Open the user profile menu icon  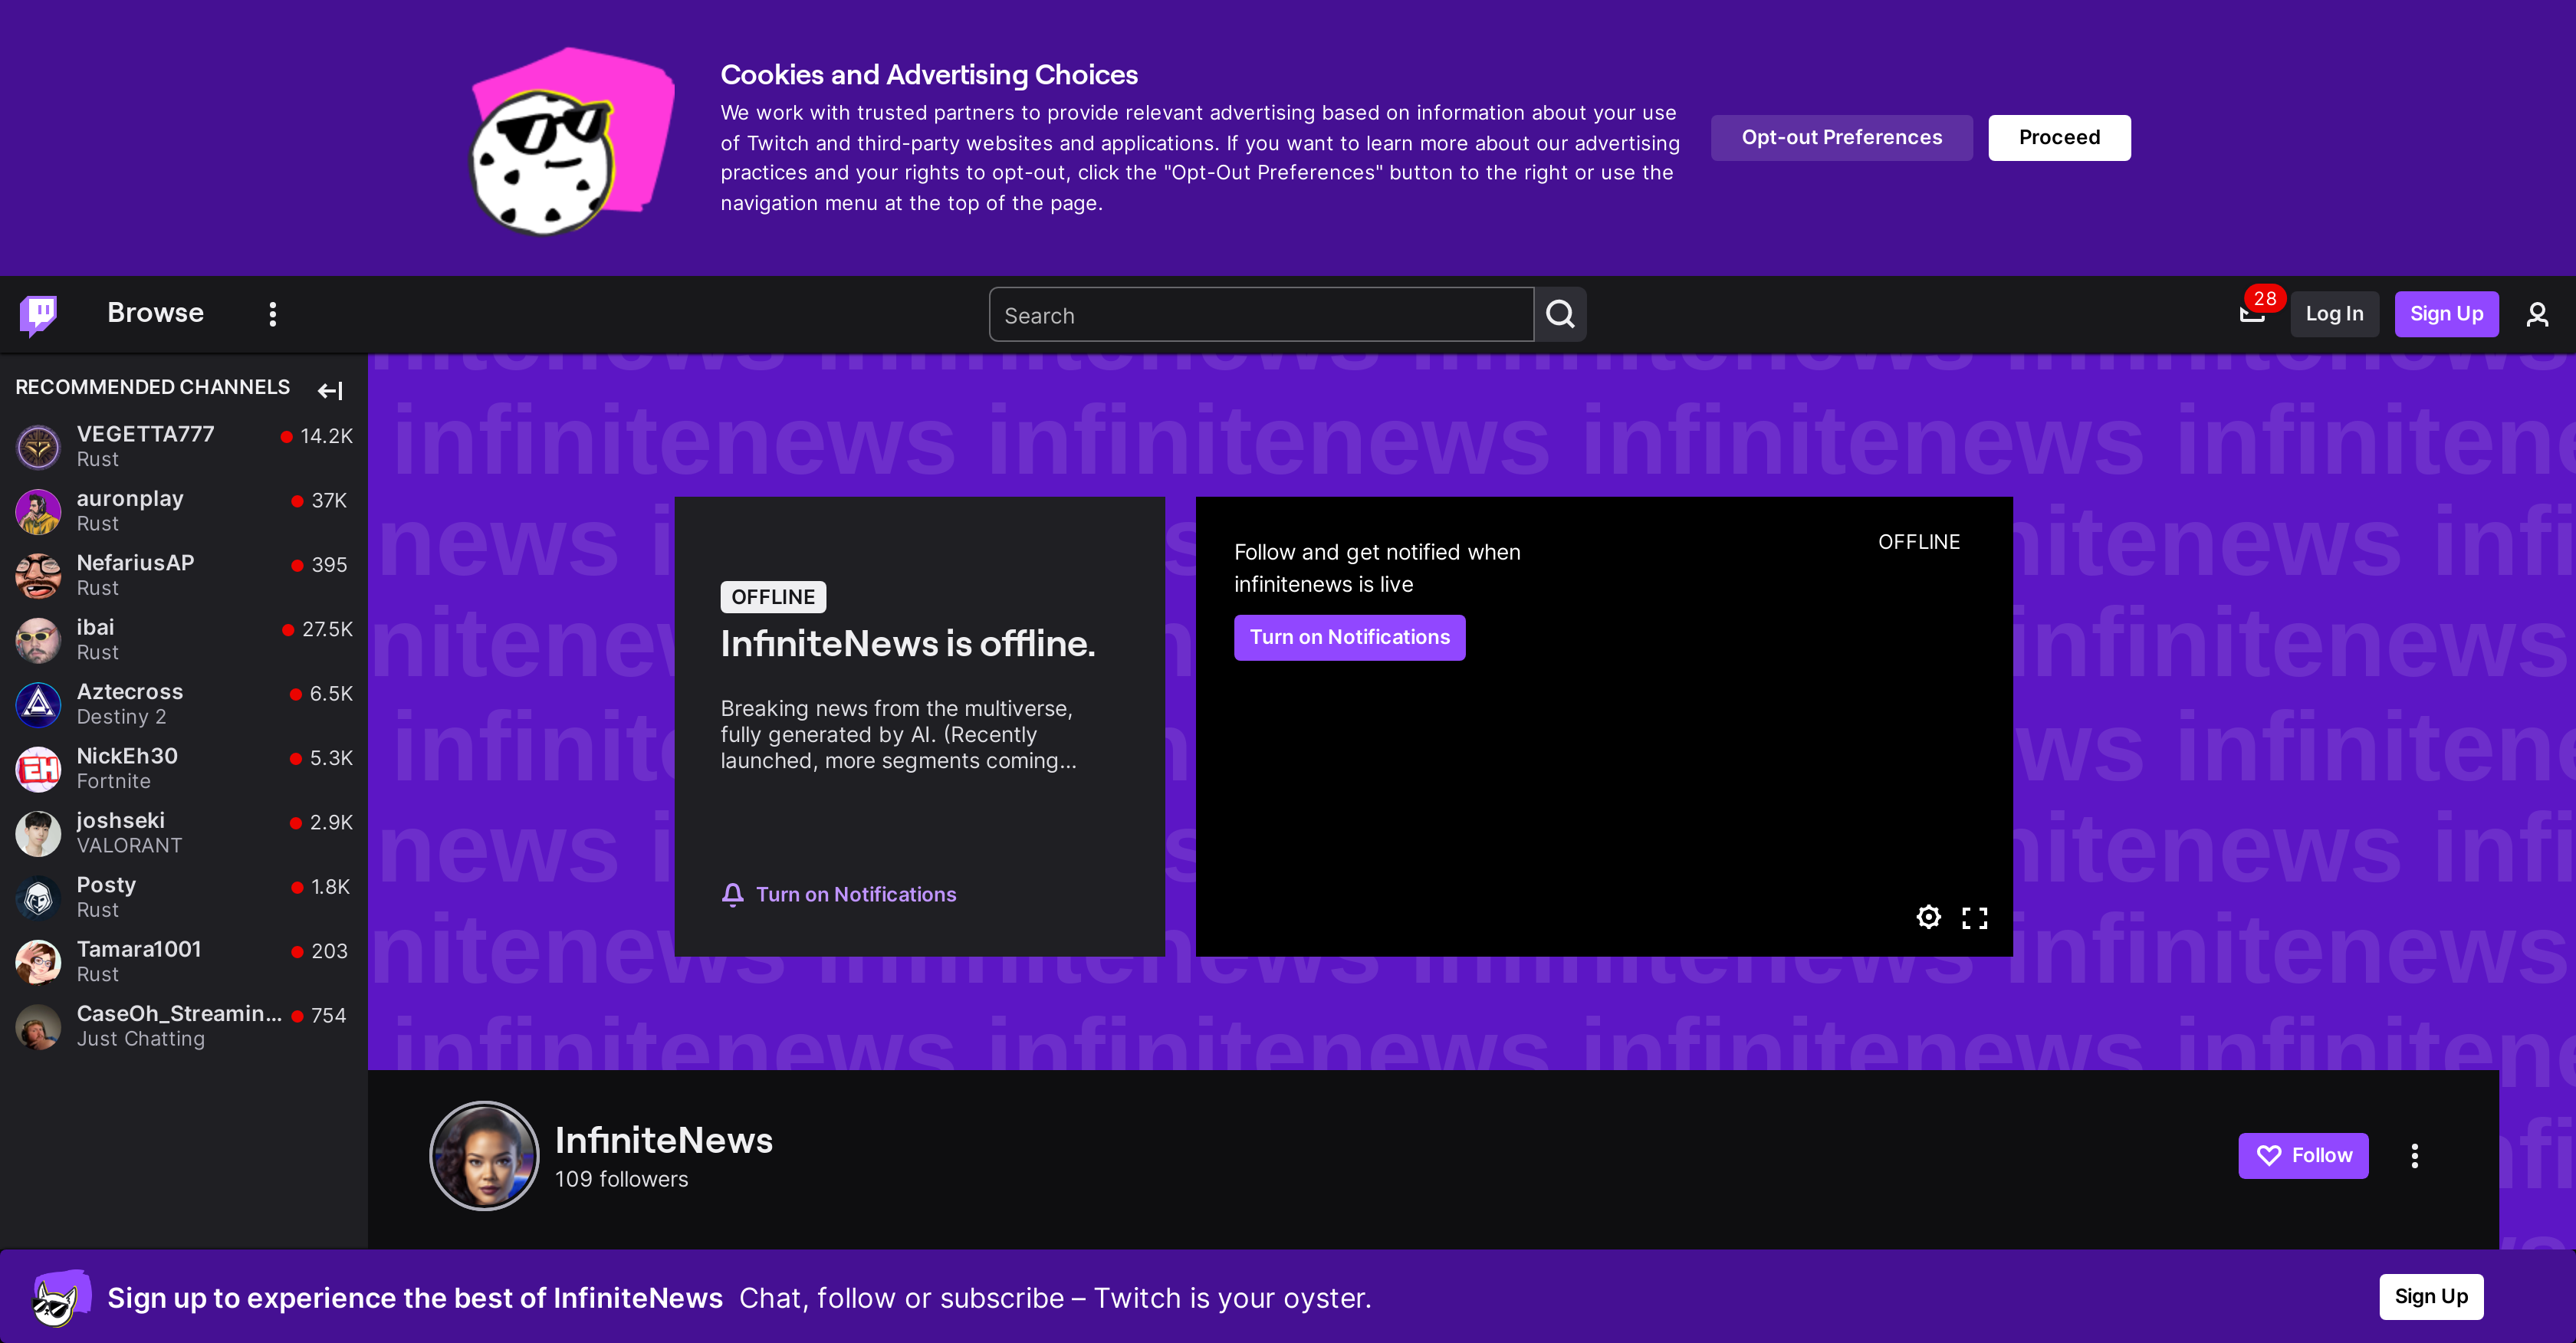coord(2537,314)
